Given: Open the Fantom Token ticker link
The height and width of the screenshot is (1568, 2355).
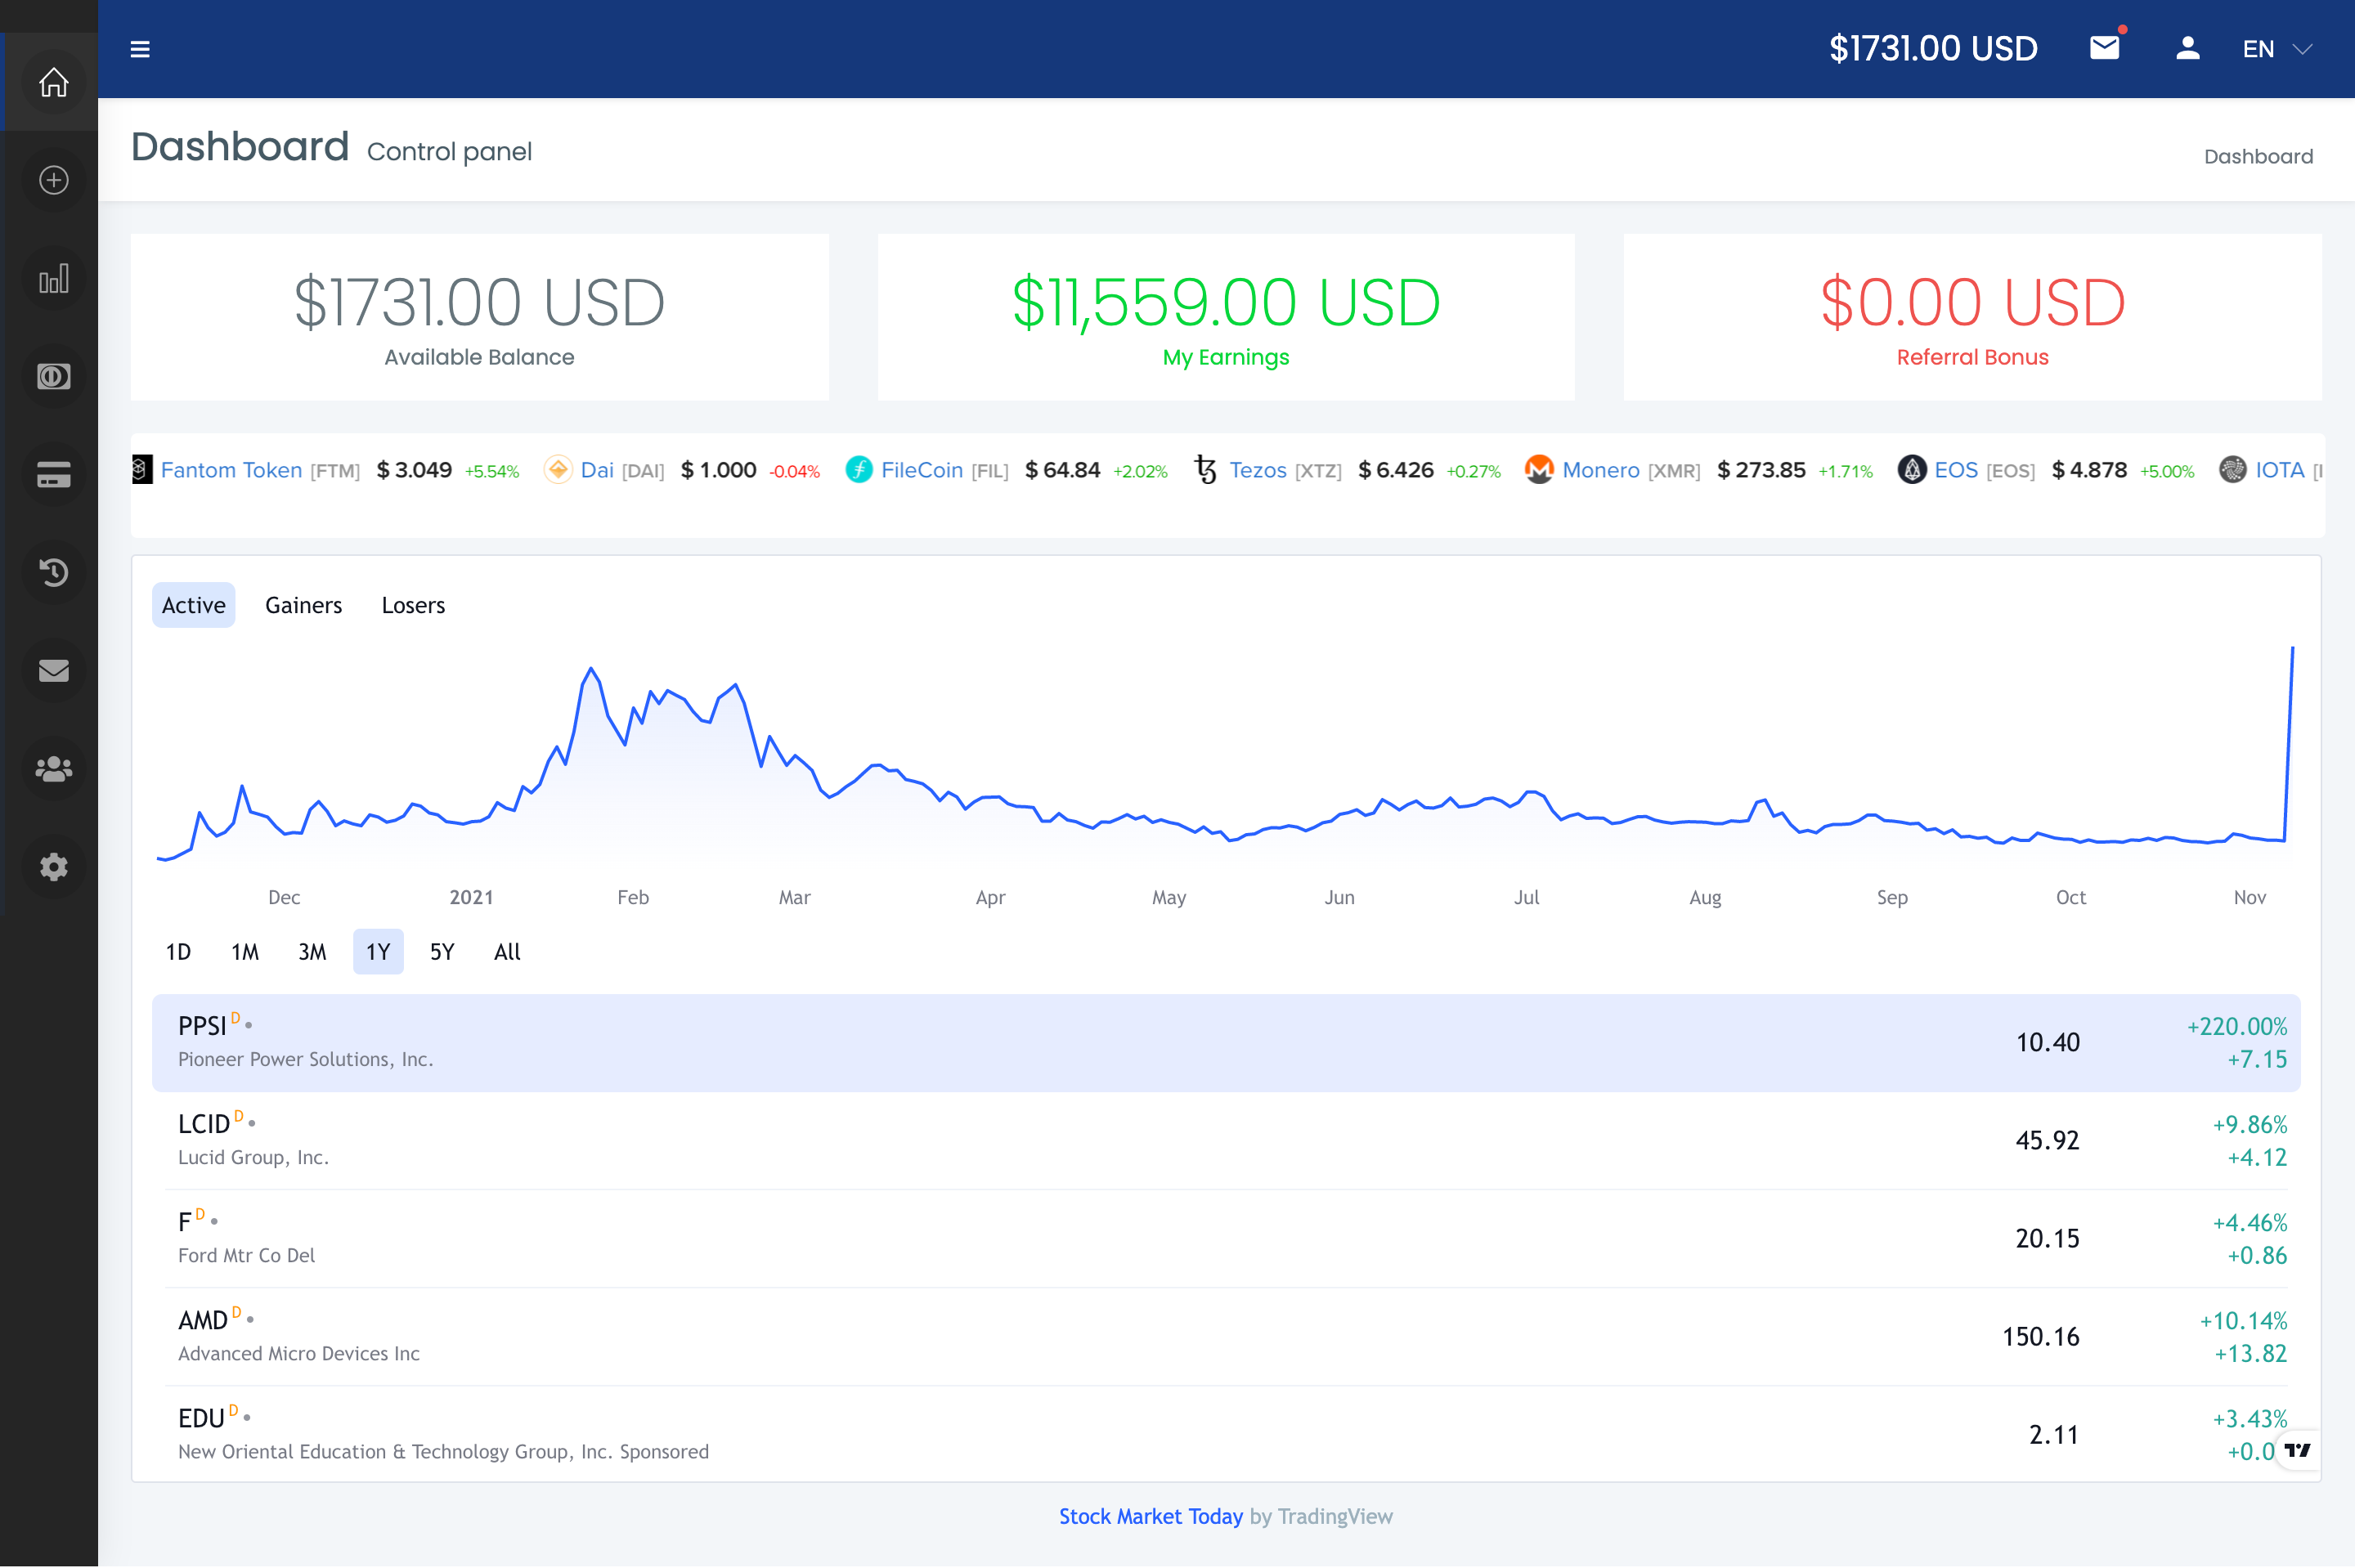Looking at the screenshot, I should [231, 470].
